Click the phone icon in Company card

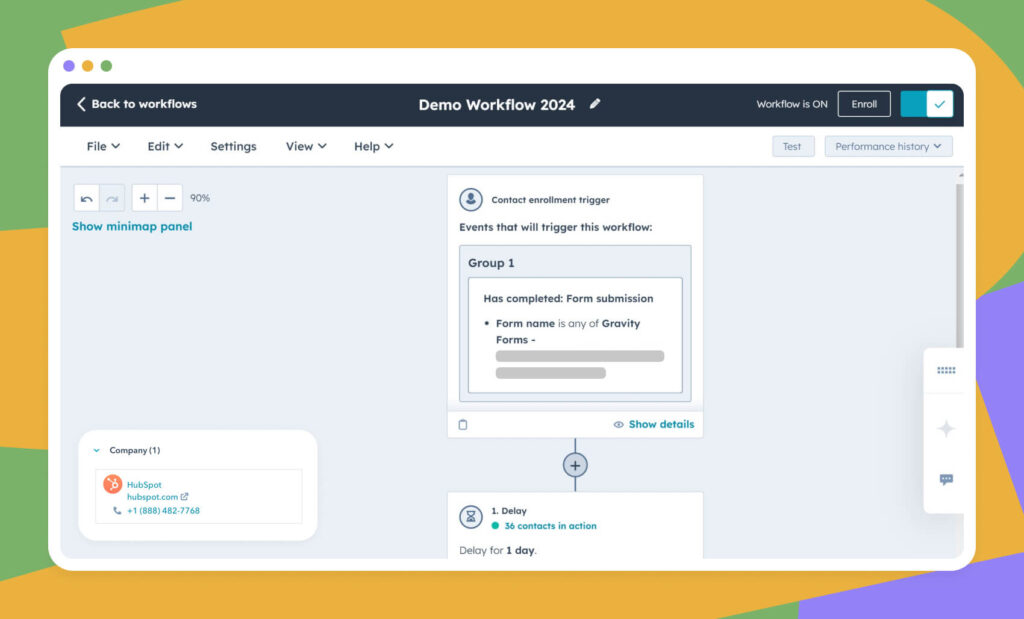pyautogui.click(x=117, y=511)
